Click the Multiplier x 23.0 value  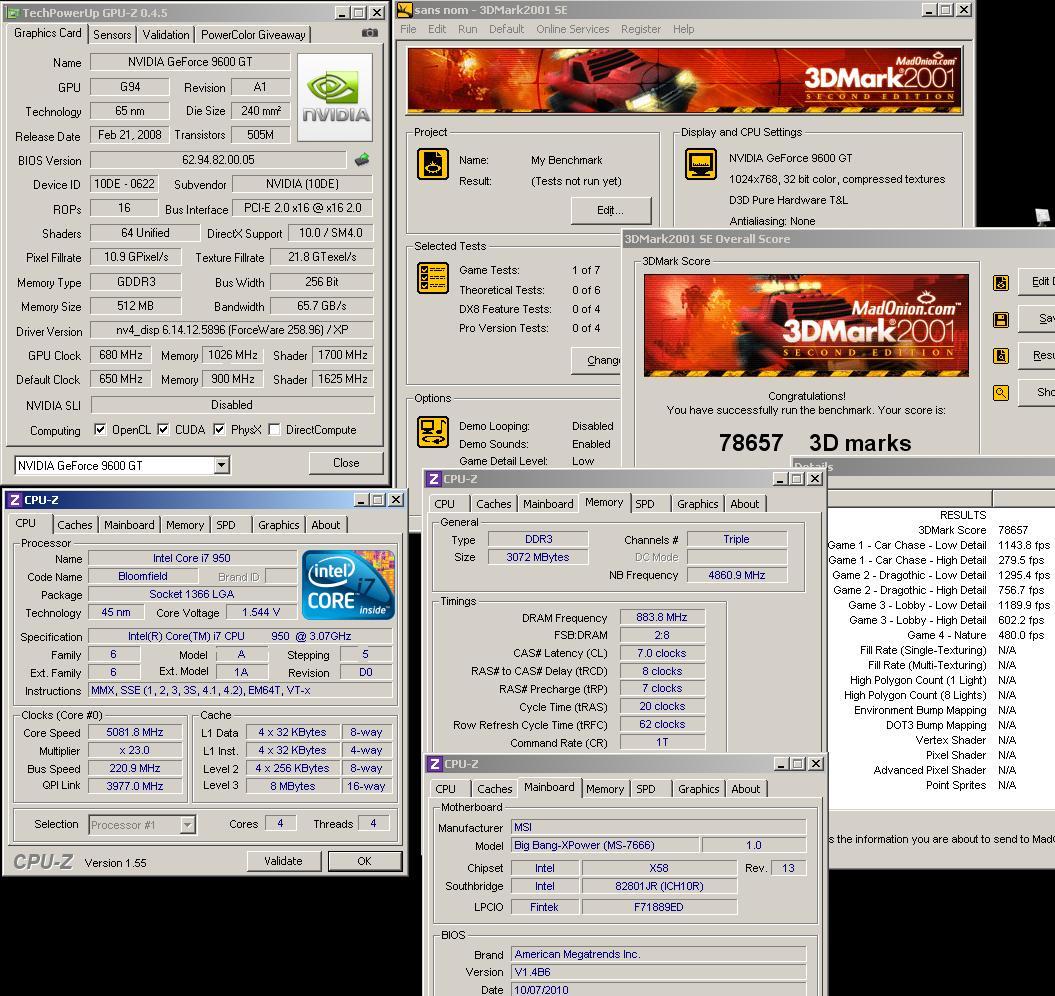[135, 750]
